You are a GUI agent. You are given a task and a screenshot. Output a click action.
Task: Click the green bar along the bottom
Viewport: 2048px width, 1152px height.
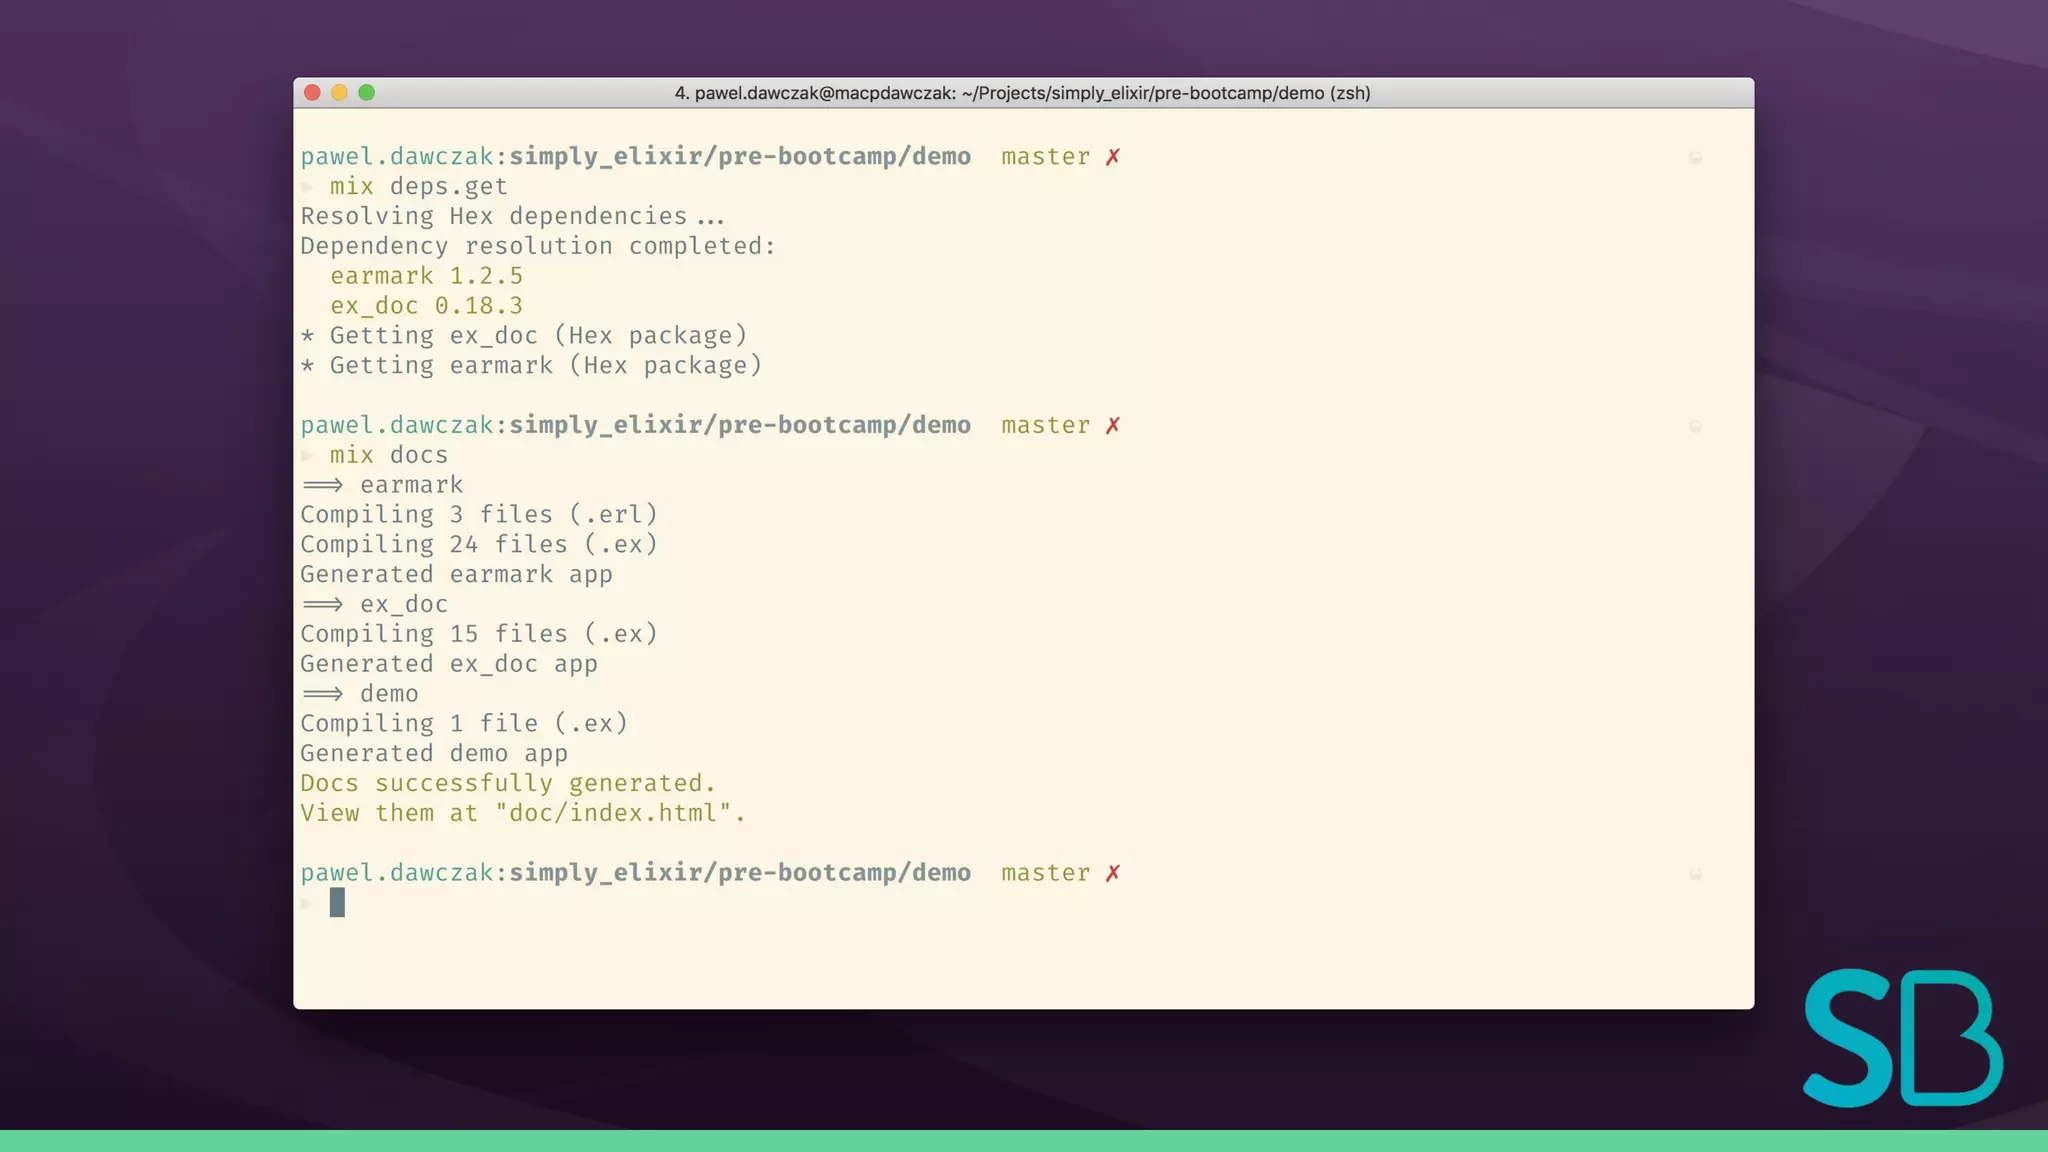1024,1141
